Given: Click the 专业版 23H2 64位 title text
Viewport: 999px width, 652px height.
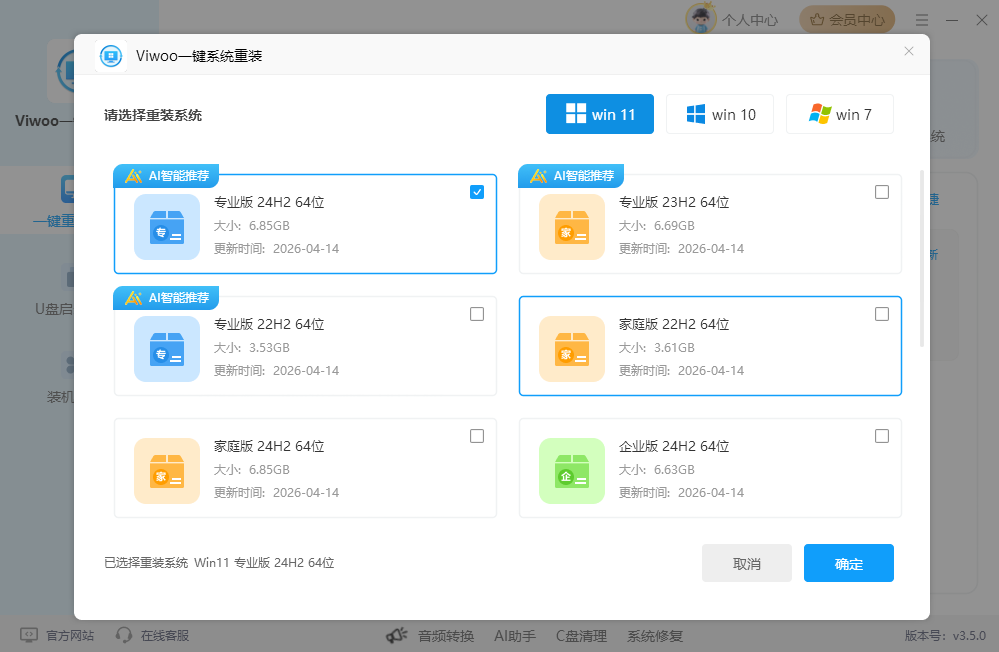Looking at the screenshot, I should [674, 202].
